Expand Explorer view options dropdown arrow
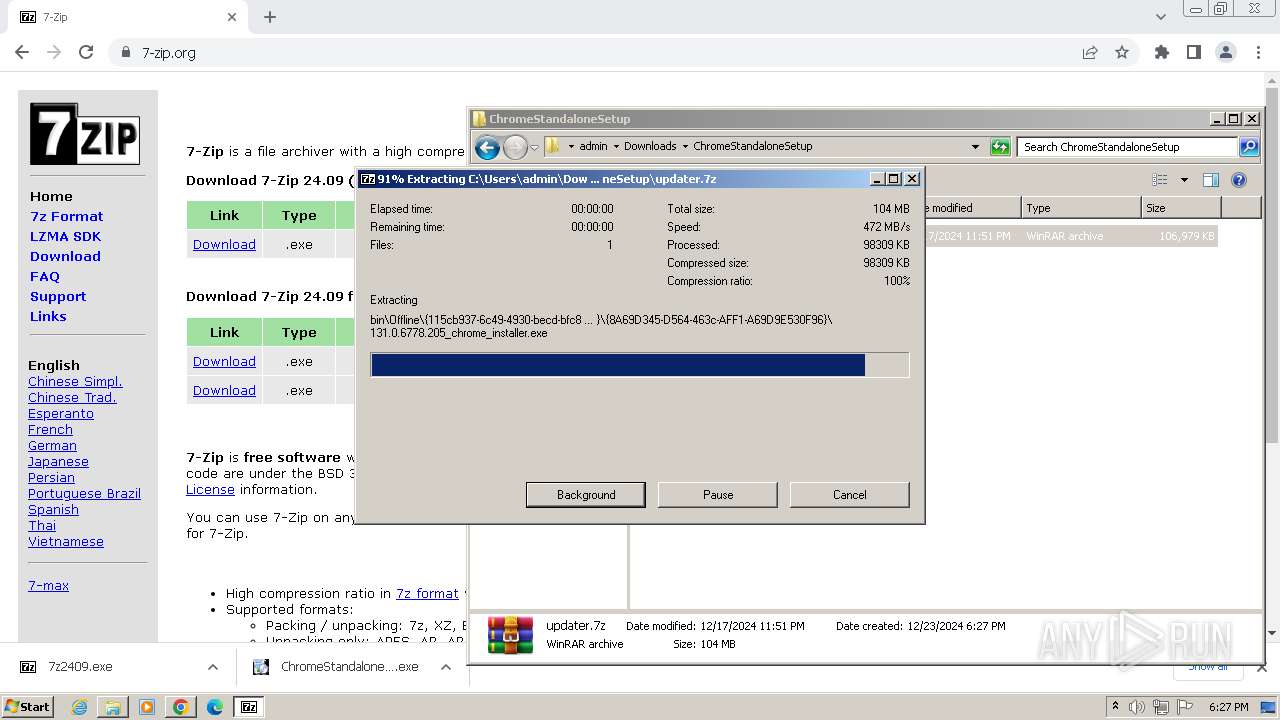 pos(1184,180)
